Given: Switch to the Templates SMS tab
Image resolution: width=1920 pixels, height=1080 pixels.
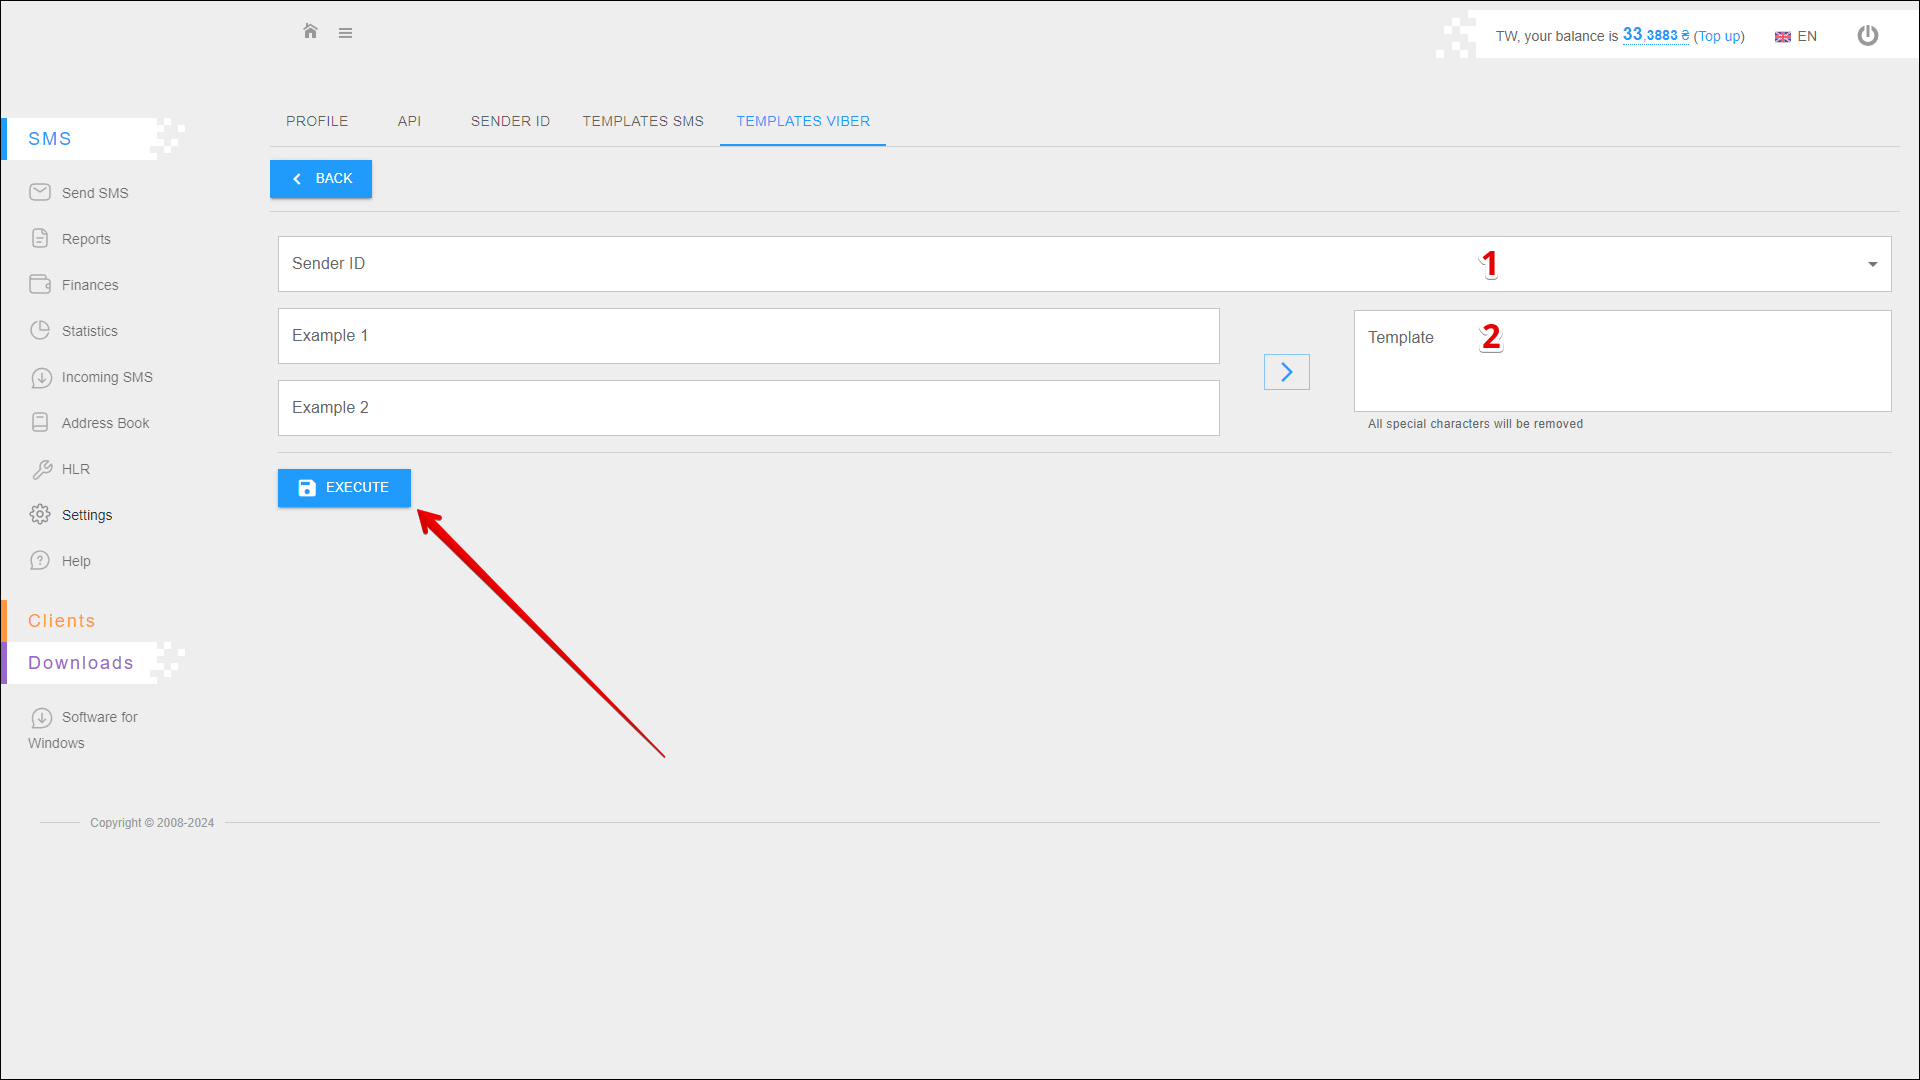Looking at the screenshot, I should [x=643, y=121].
